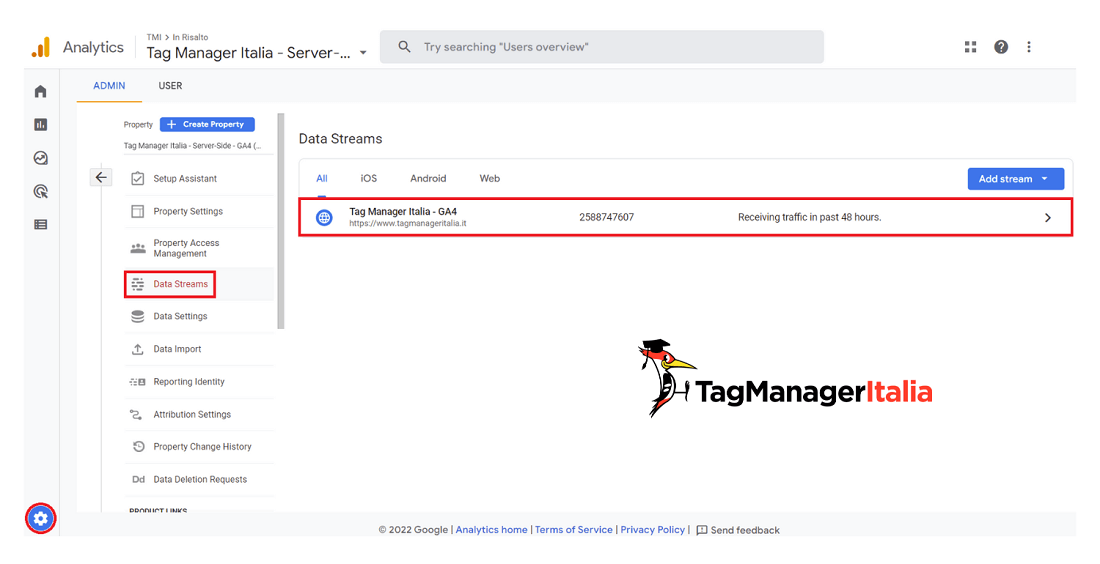1100x564 pixels.
Task: Open Data Deletion Requests menu item
Action: pyautogui.click(x=199, y=480)
